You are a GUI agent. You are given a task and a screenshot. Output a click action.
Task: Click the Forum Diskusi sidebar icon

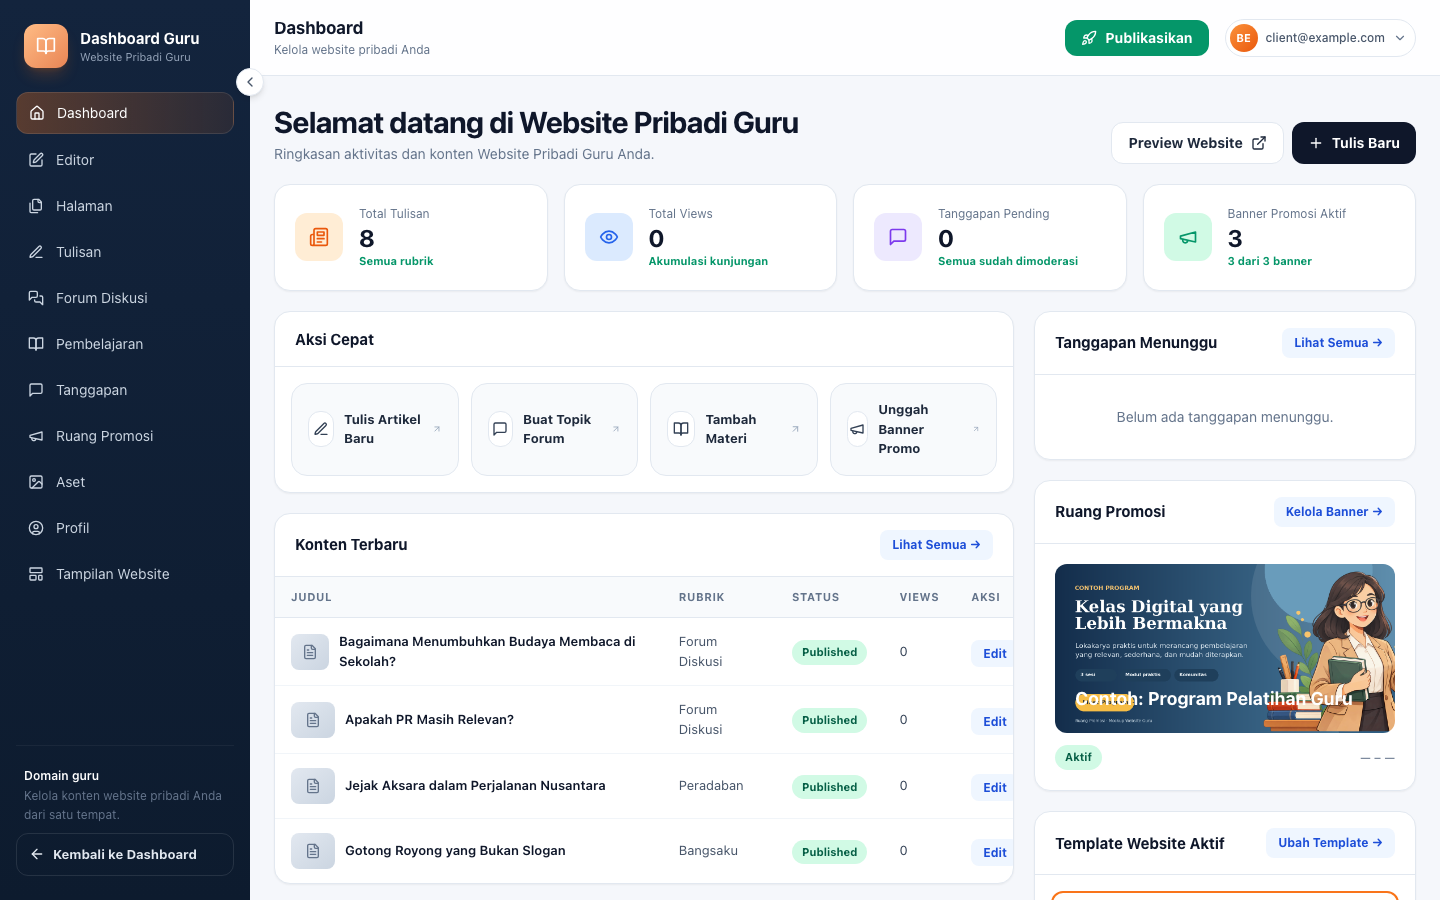pos(36,298)
